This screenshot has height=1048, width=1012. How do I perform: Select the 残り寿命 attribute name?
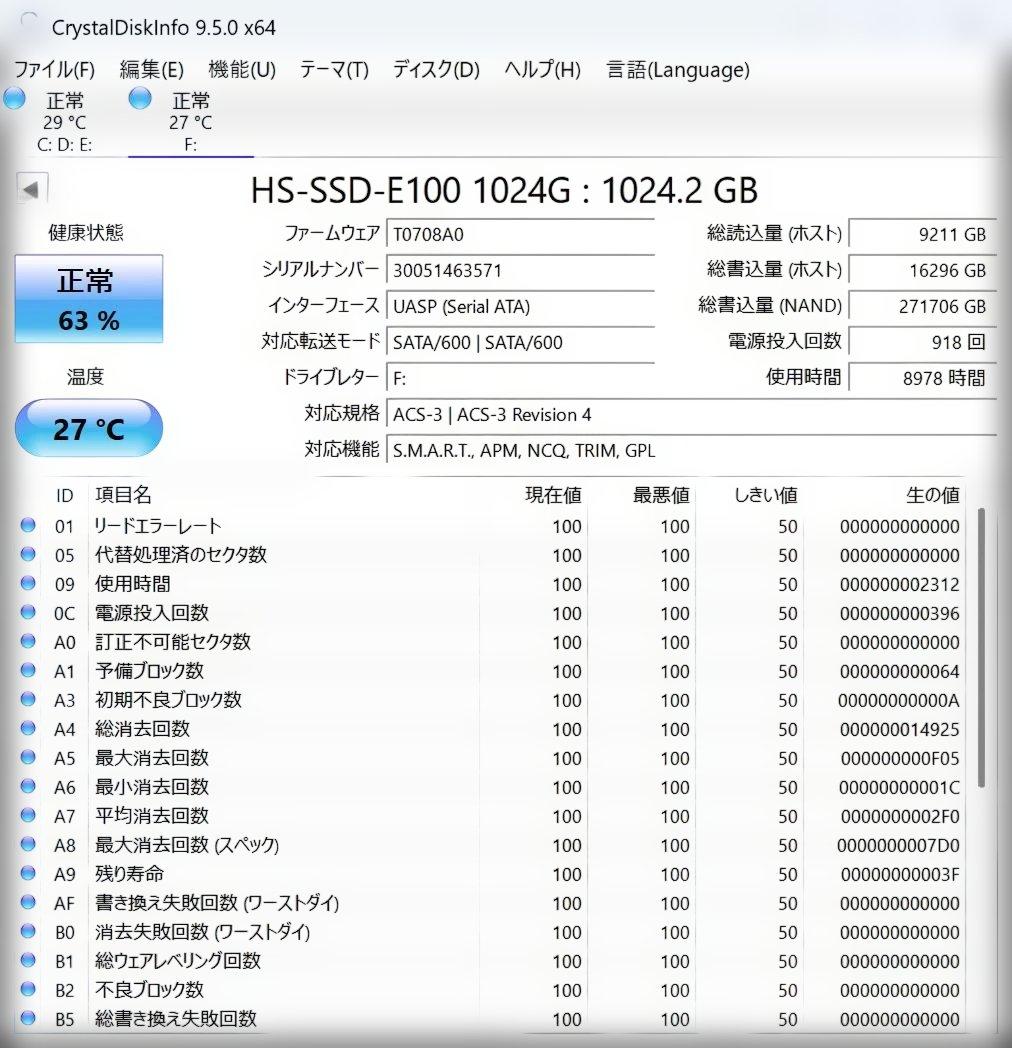click(x=129, y=874)
